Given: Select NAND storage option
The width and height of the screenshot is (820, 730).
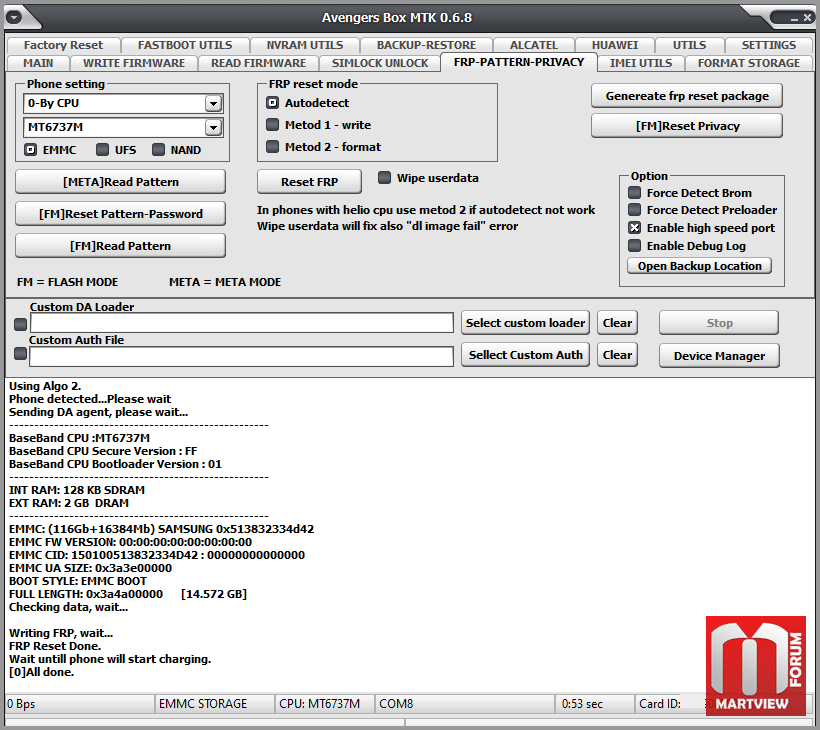Looking at the screenshot, I should (158, 150).
